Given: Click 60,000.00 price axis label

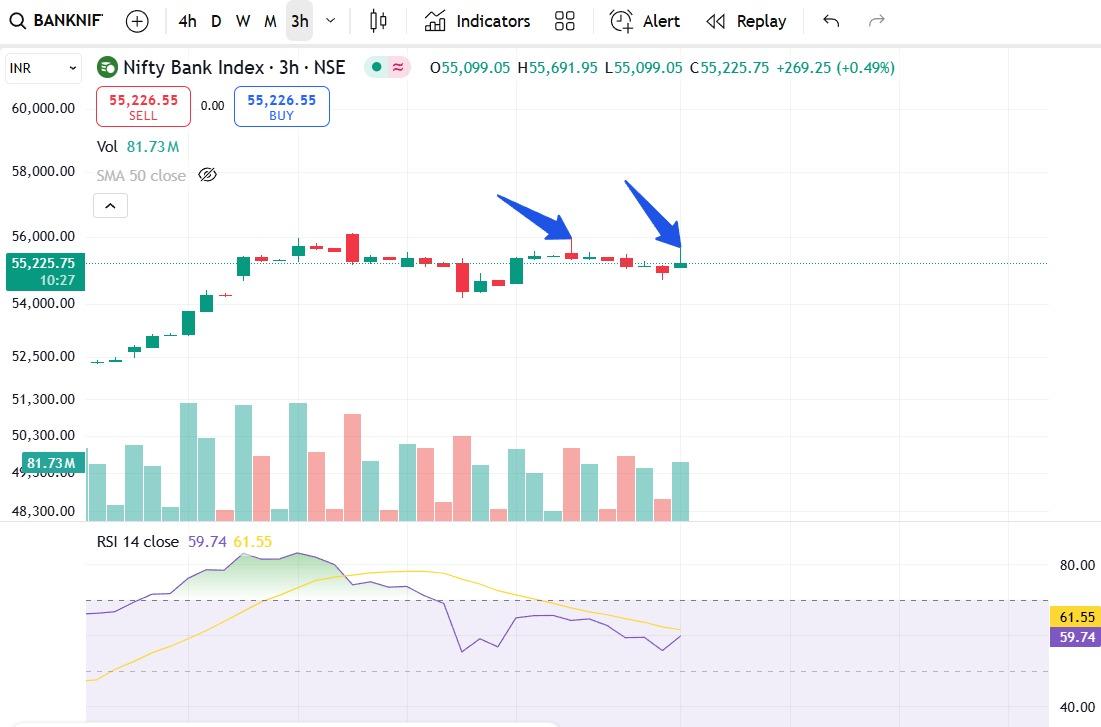Looking at the screenshot, I should coord(44,108).
